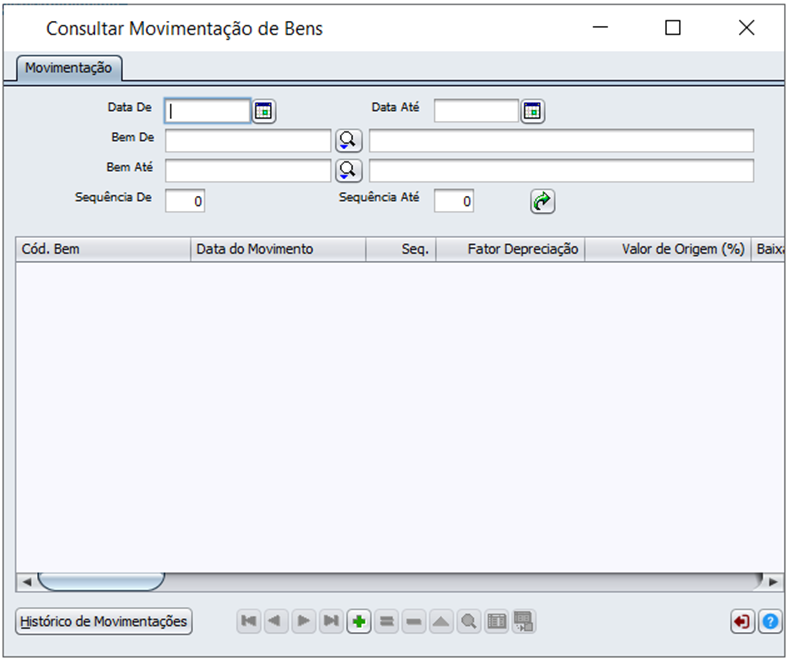This screenshot has width=788, height=660.
Task: Click the edit record equals-sign icon
Action: [x=386, y=621]
